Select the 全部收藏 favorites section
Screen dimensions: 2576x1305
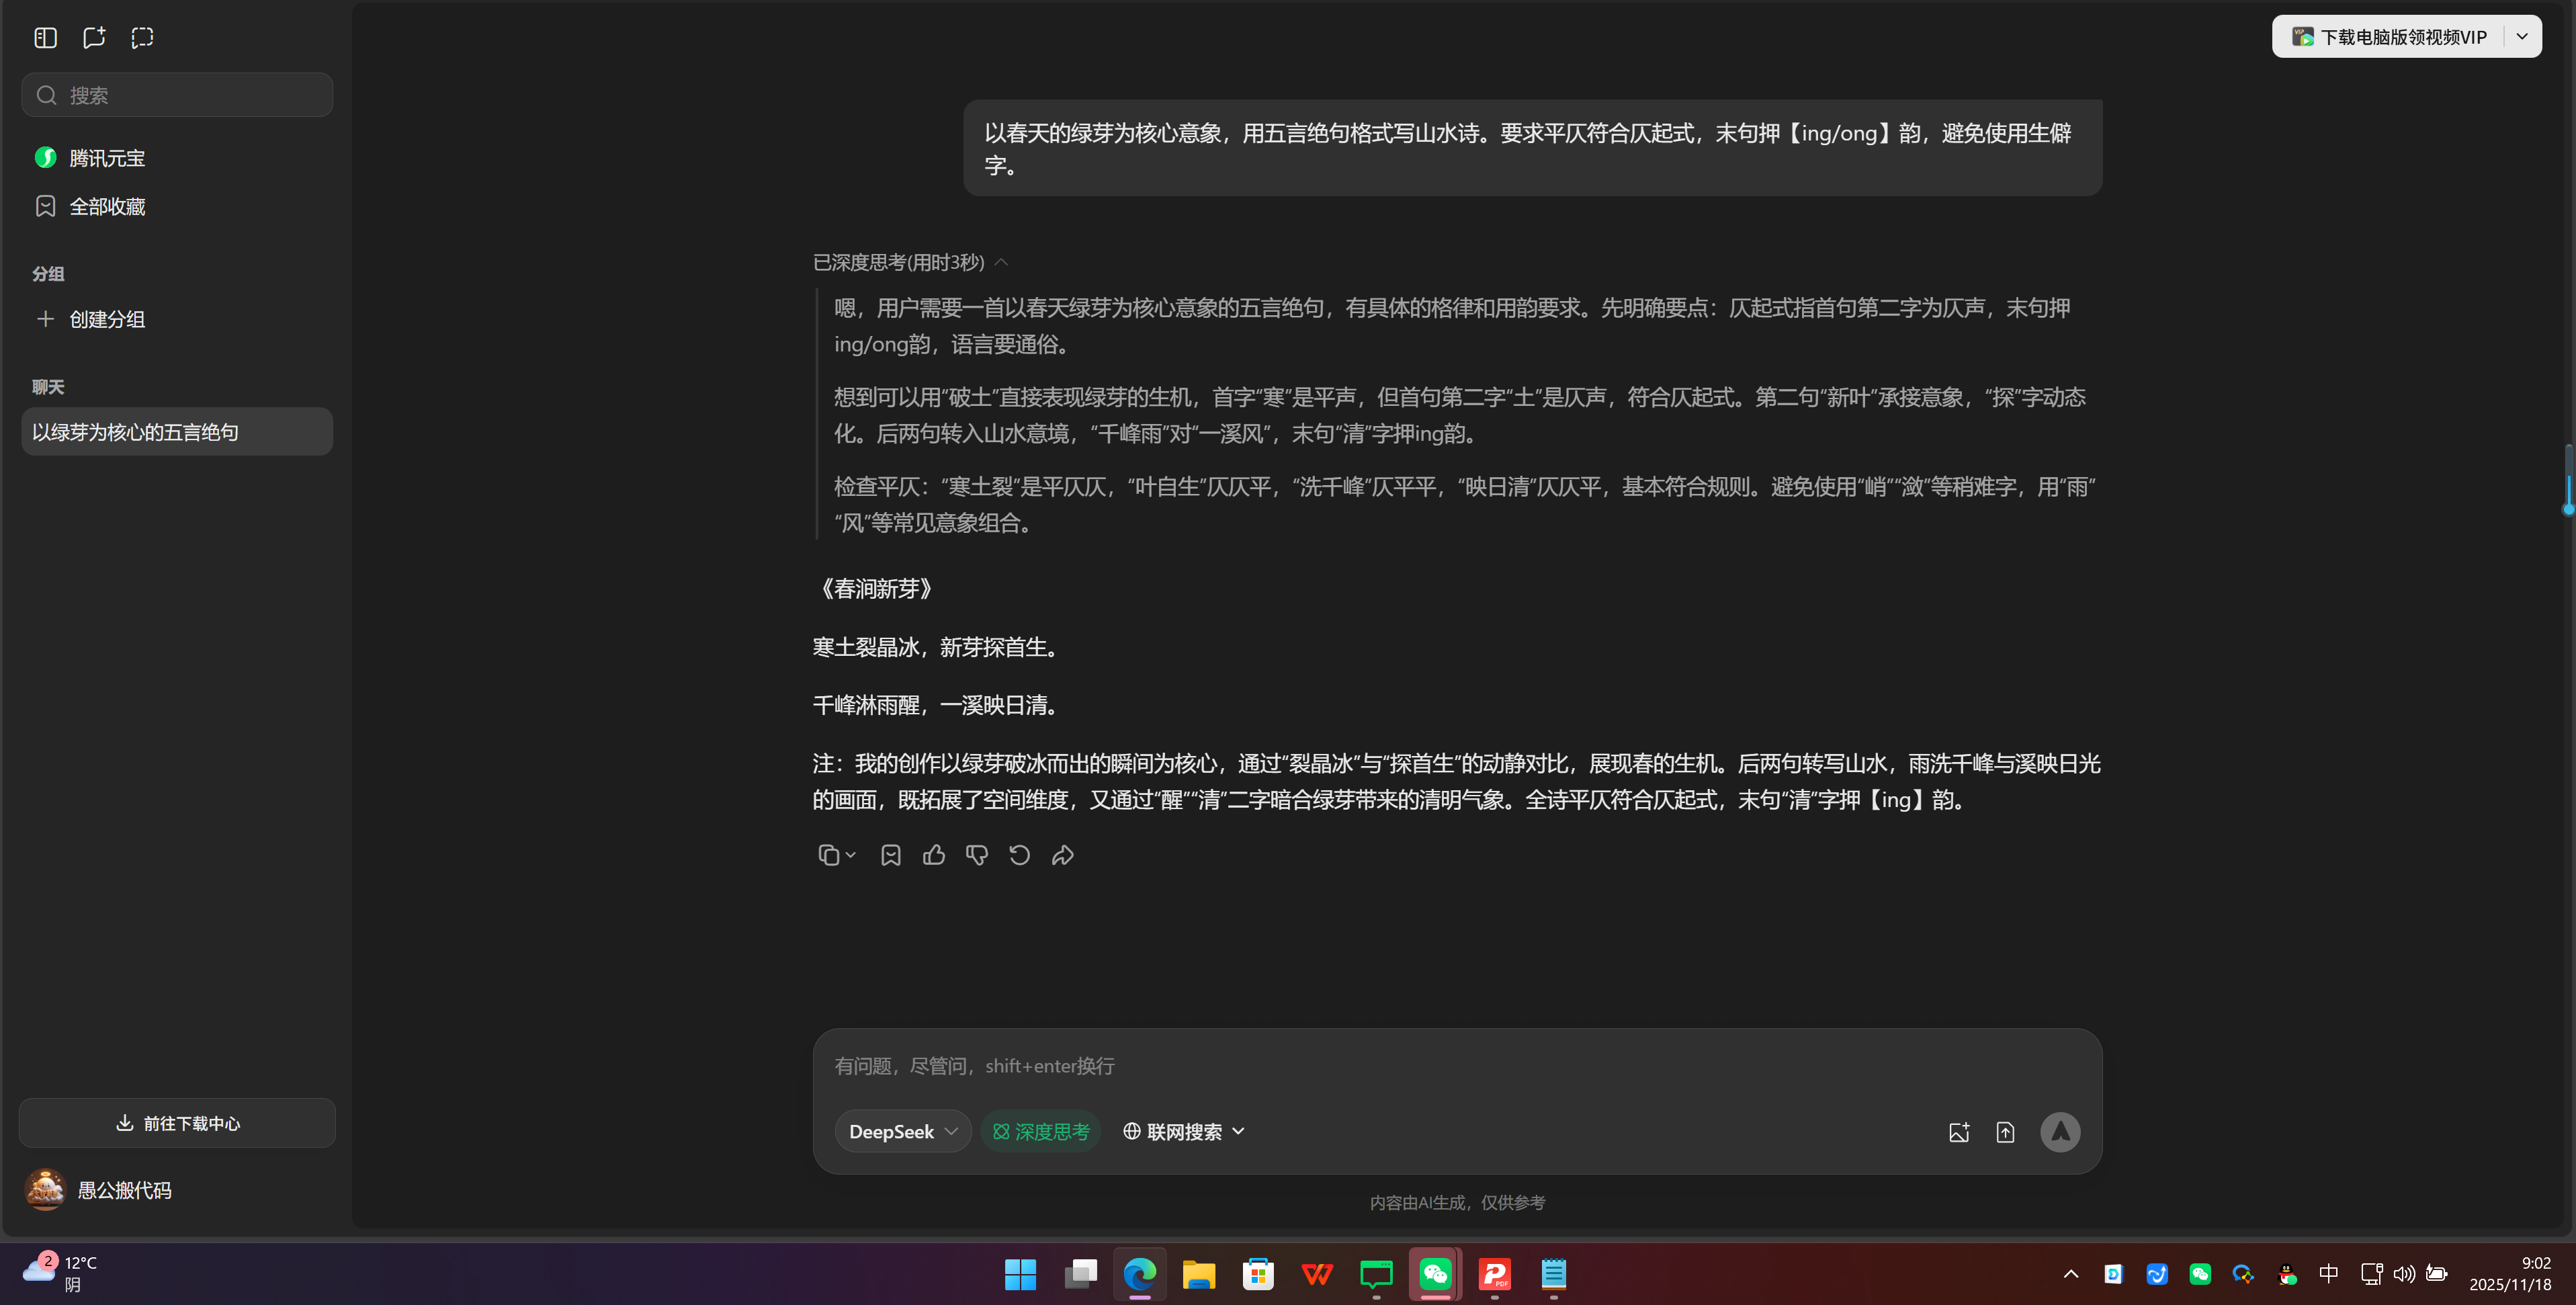point(107,206)
